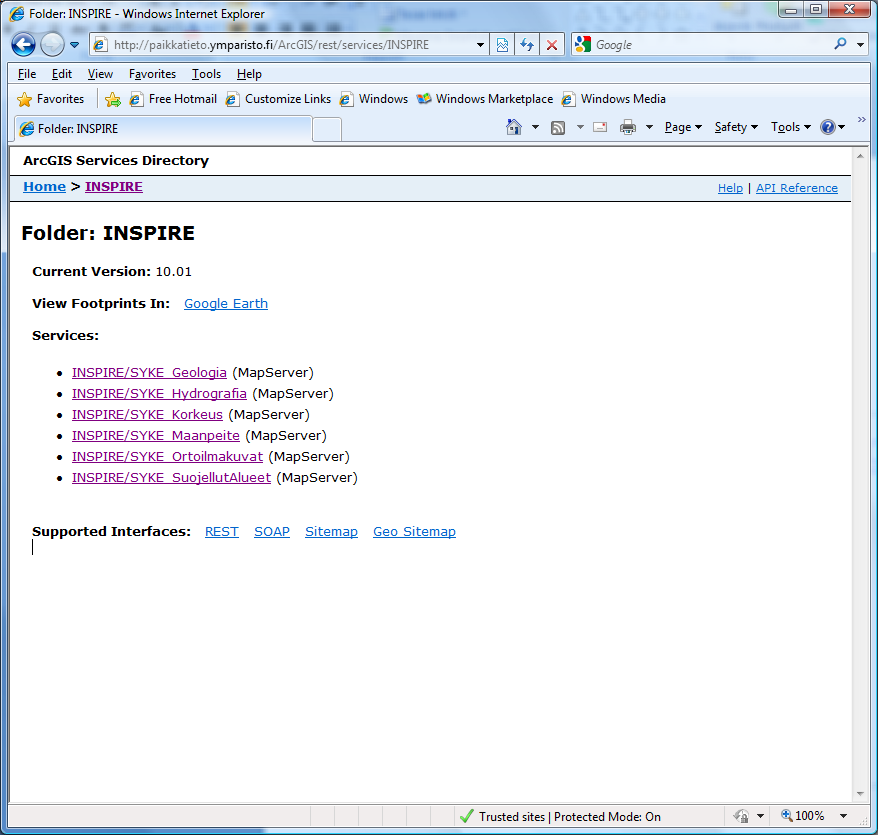Click the Print printer icon
Image resolution: width=878 pixels, height=835 pixels.
pos(628,127)
